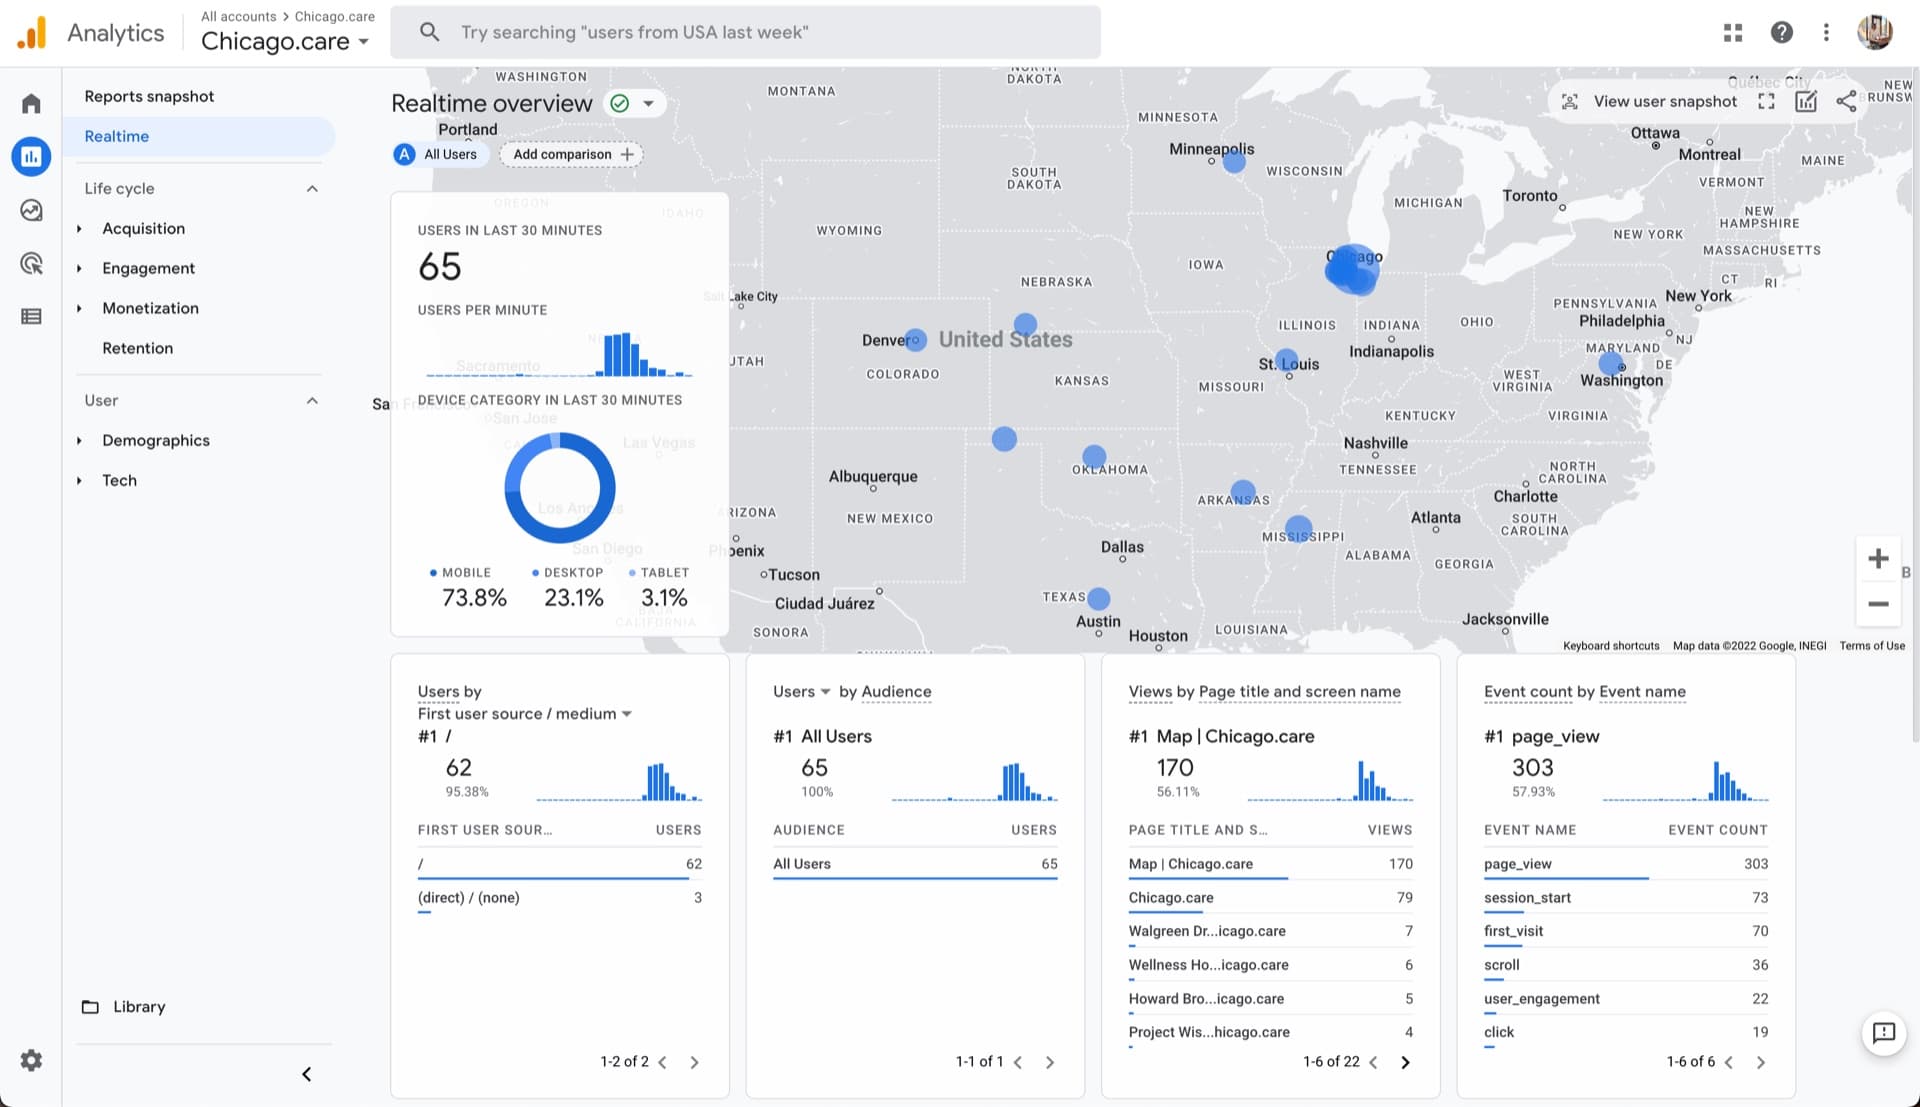The image size is (1920, 1107).
Task: Expand the Tech menu
Action: (119, 480)
